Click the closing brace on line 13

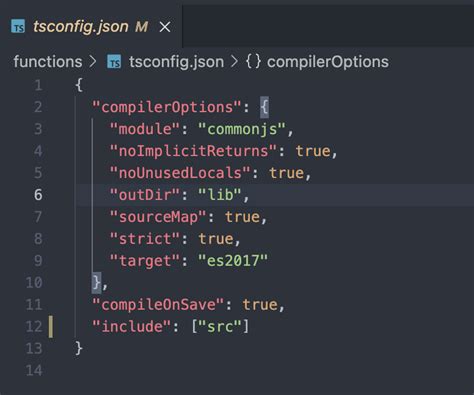[79, 349]
